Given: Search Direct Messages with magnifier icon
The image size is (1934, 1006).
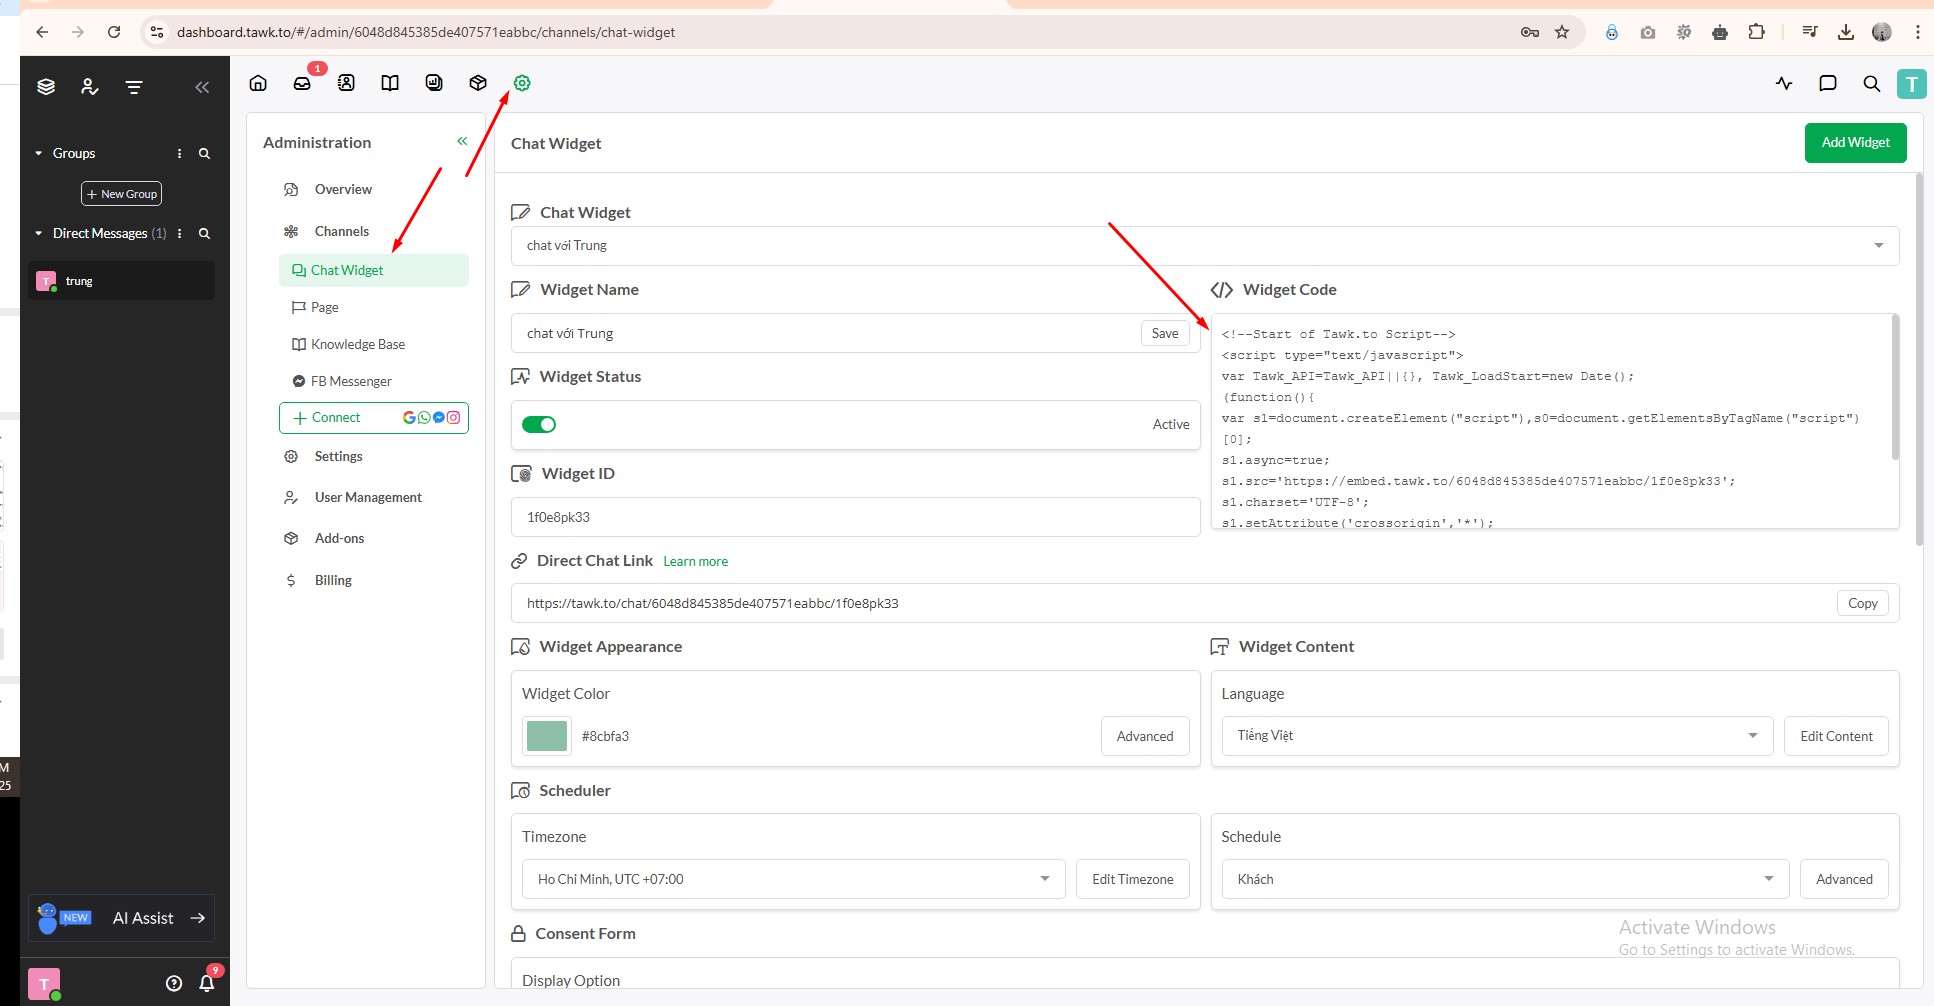Looking at the screenshot, I should (204, 233).
